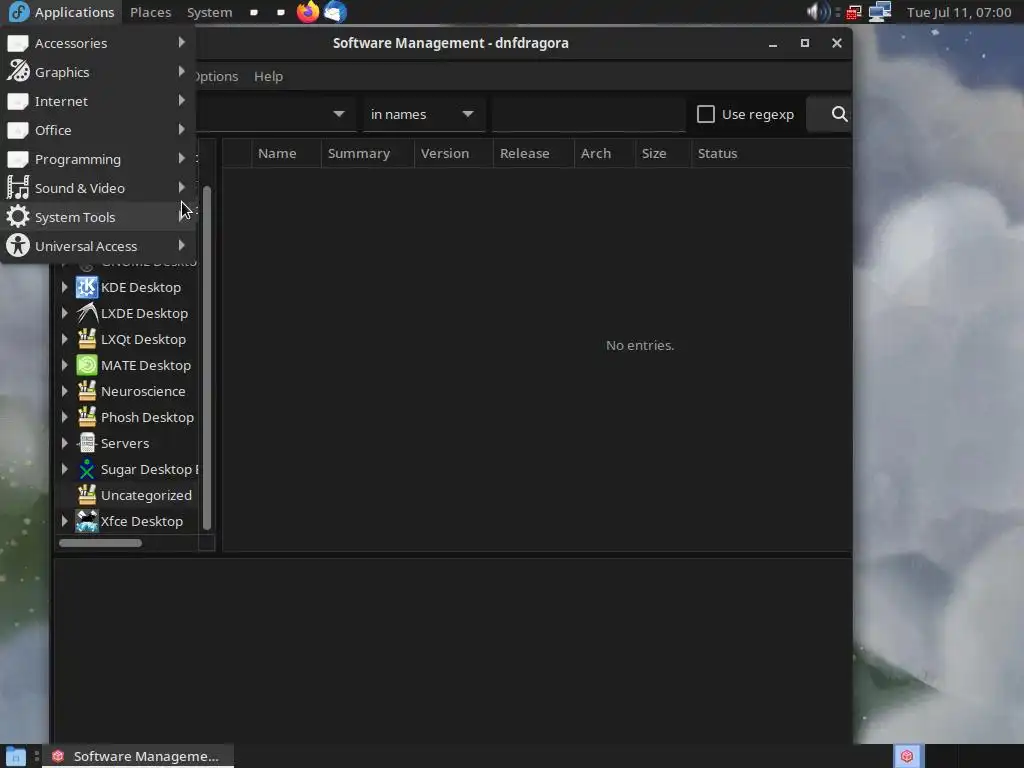Click the group tree vertical scrollbar

point(207,358)
